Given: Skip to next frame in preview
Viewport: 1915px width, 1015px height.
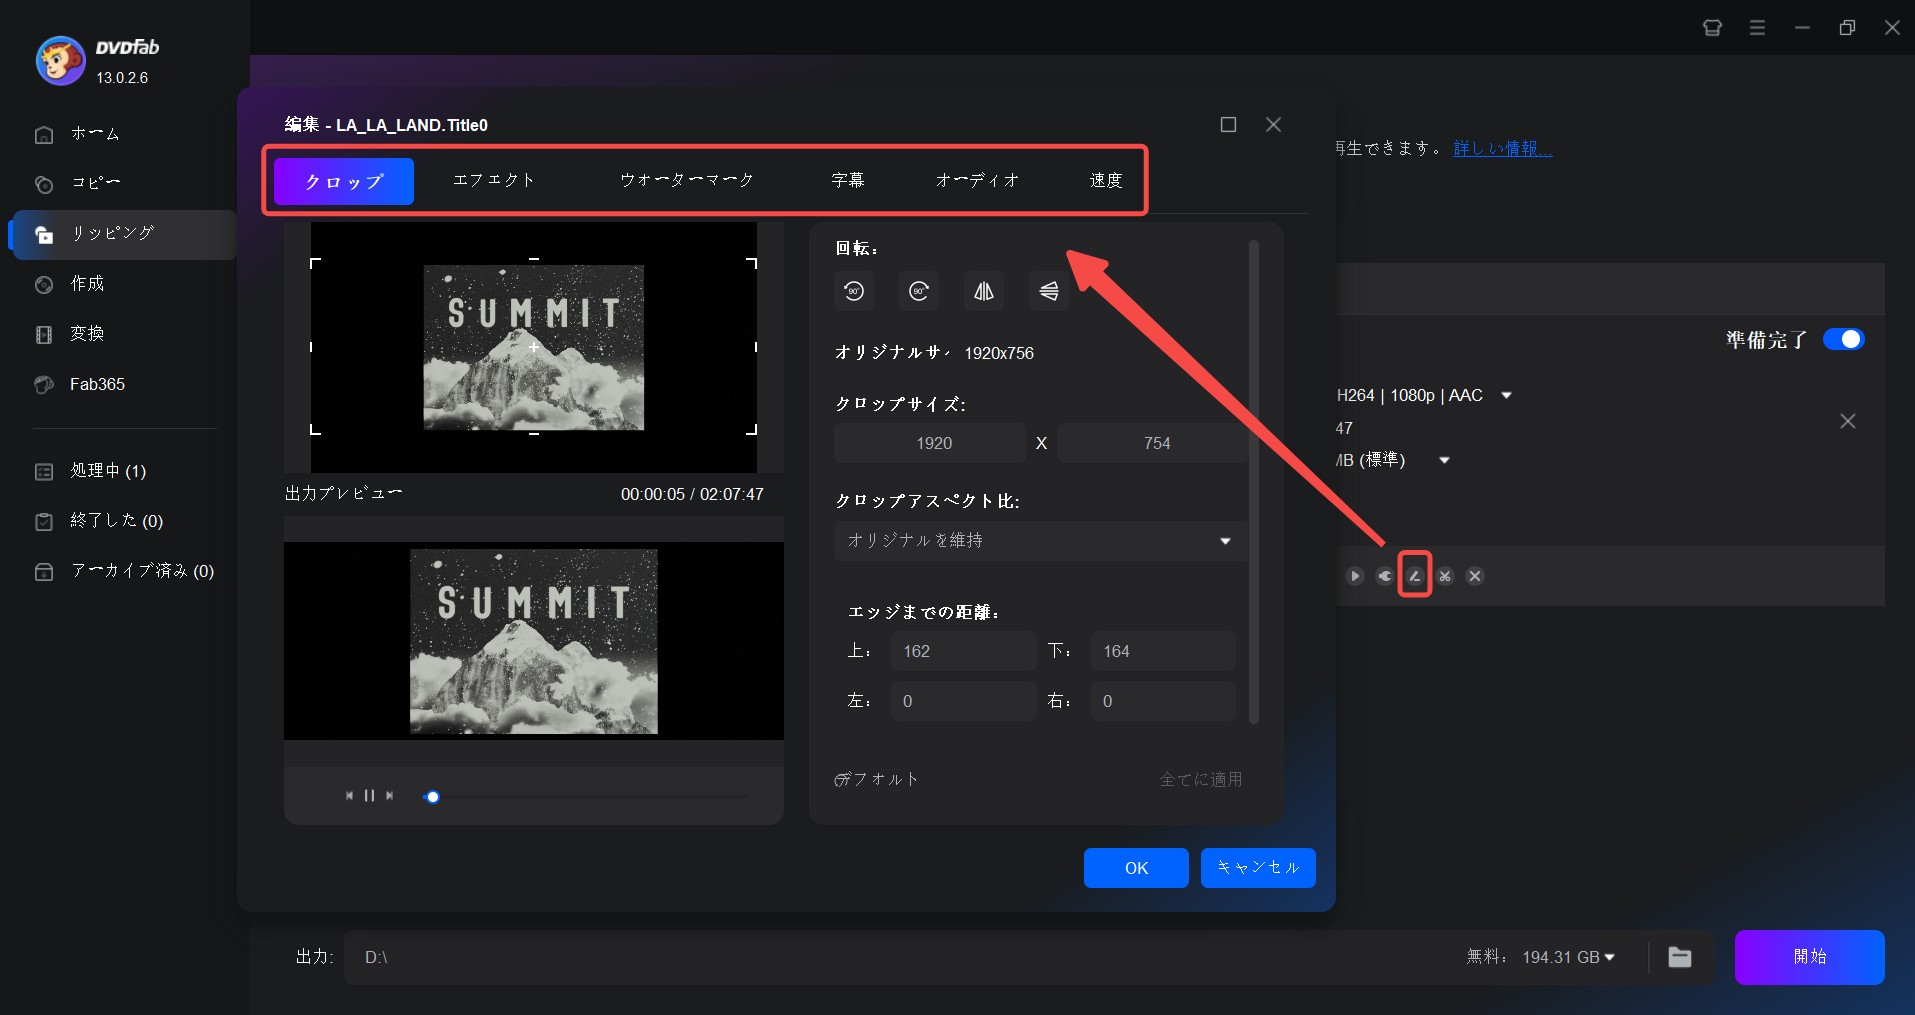Looking at the screenshot, I should tap(390, 796).
